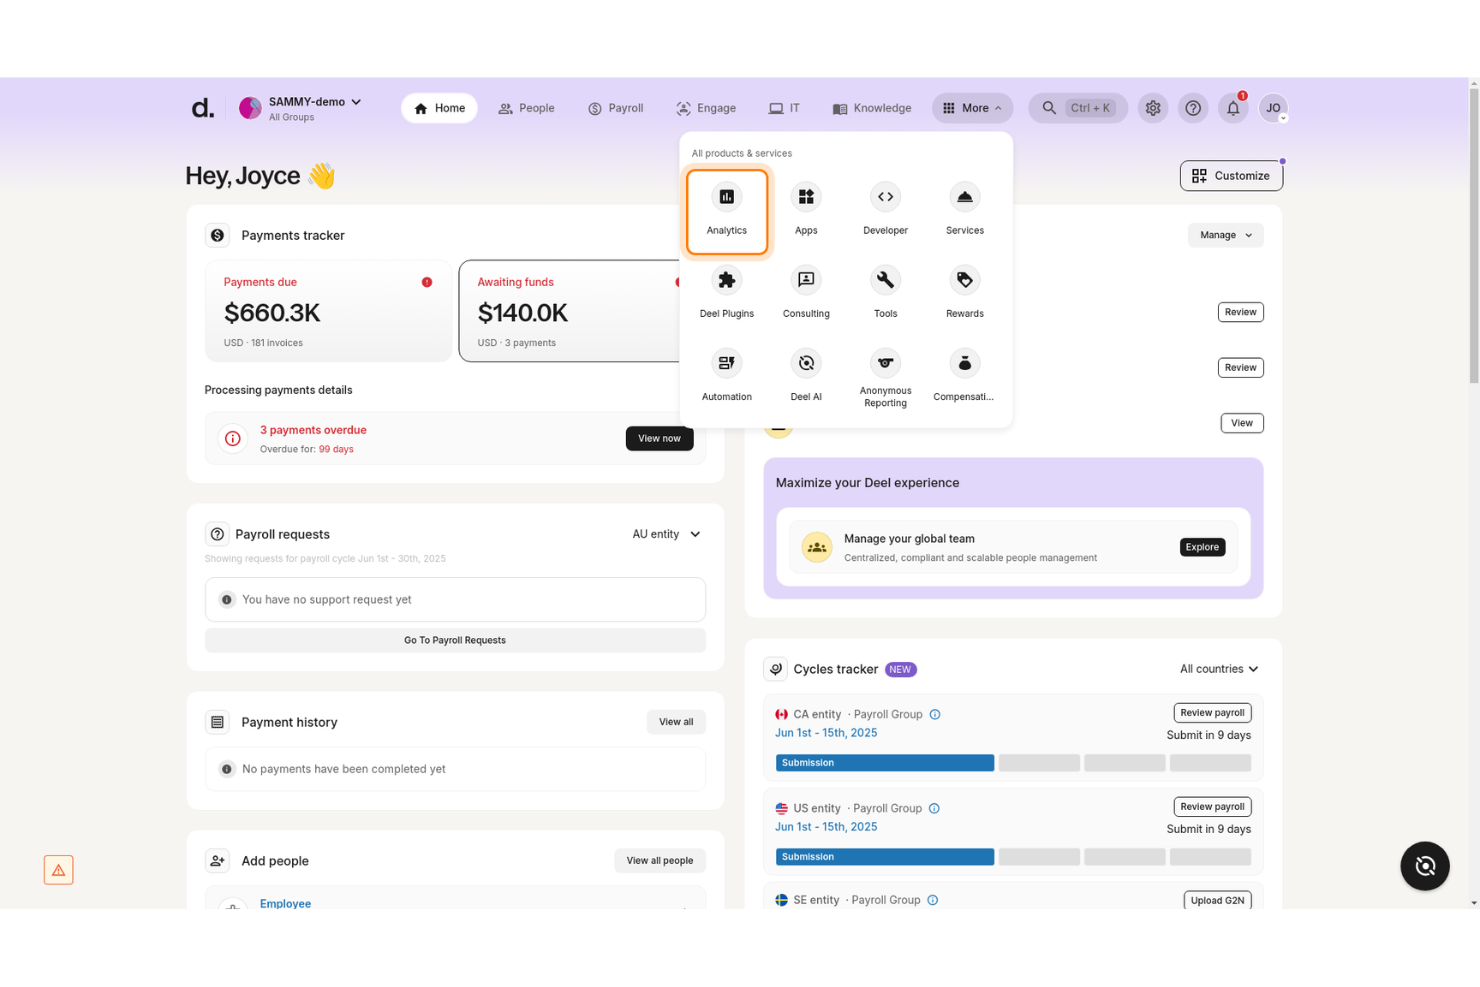The height and width of the screenshot is (987, 1480).
Task: Click the Payments tracker dollar icon
Action: tap(217, 235)
